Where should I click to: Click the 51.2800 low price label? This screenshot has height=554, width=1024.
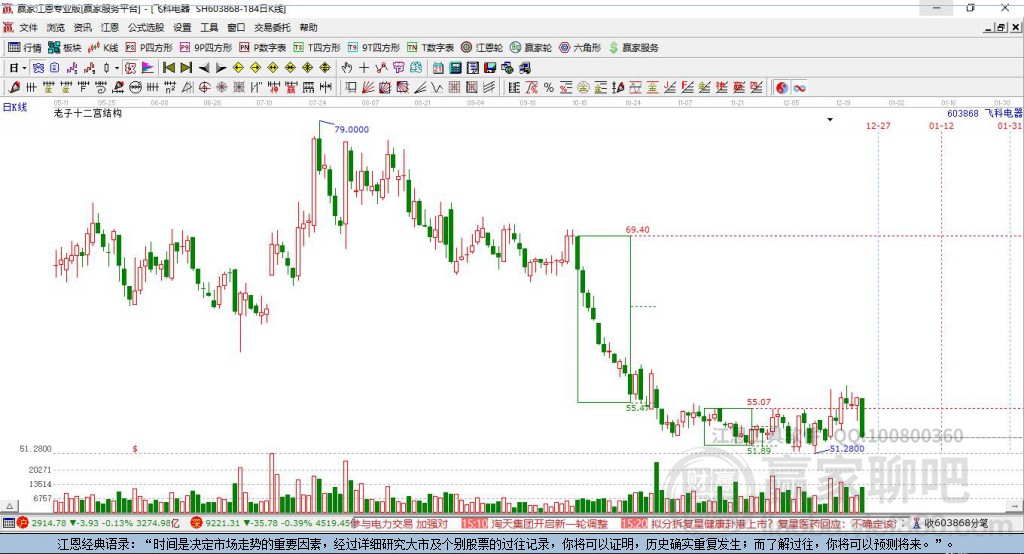847,448
